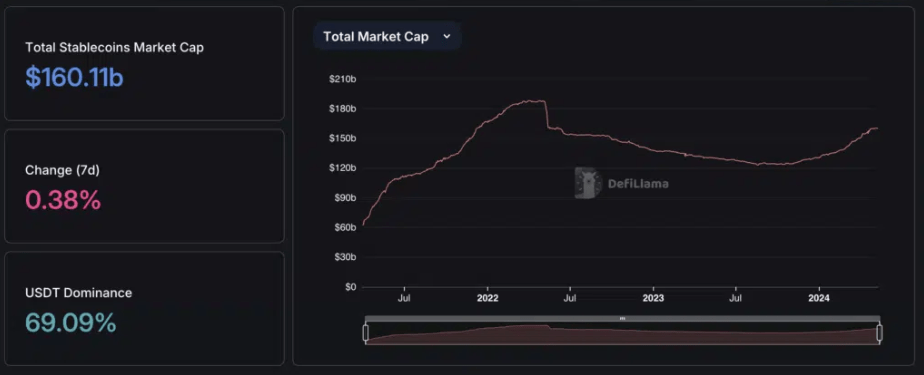Grab the left handle of range slider
Screen dimensions: 924x375
pyautogui.click(x=365, y=333)
